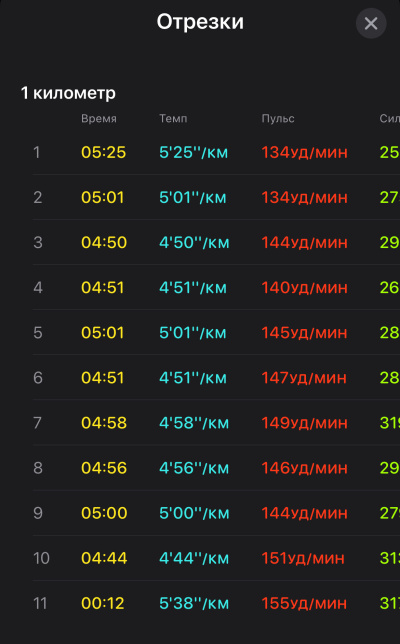Select row number 7 label
The width and height of the screenshot is (400, 644).
[x=37, y=423]
